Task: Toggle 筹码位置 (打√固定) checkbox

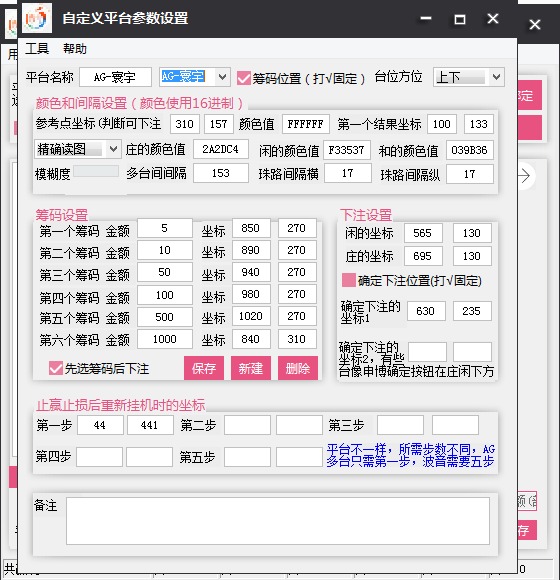Action: (243, 78)
